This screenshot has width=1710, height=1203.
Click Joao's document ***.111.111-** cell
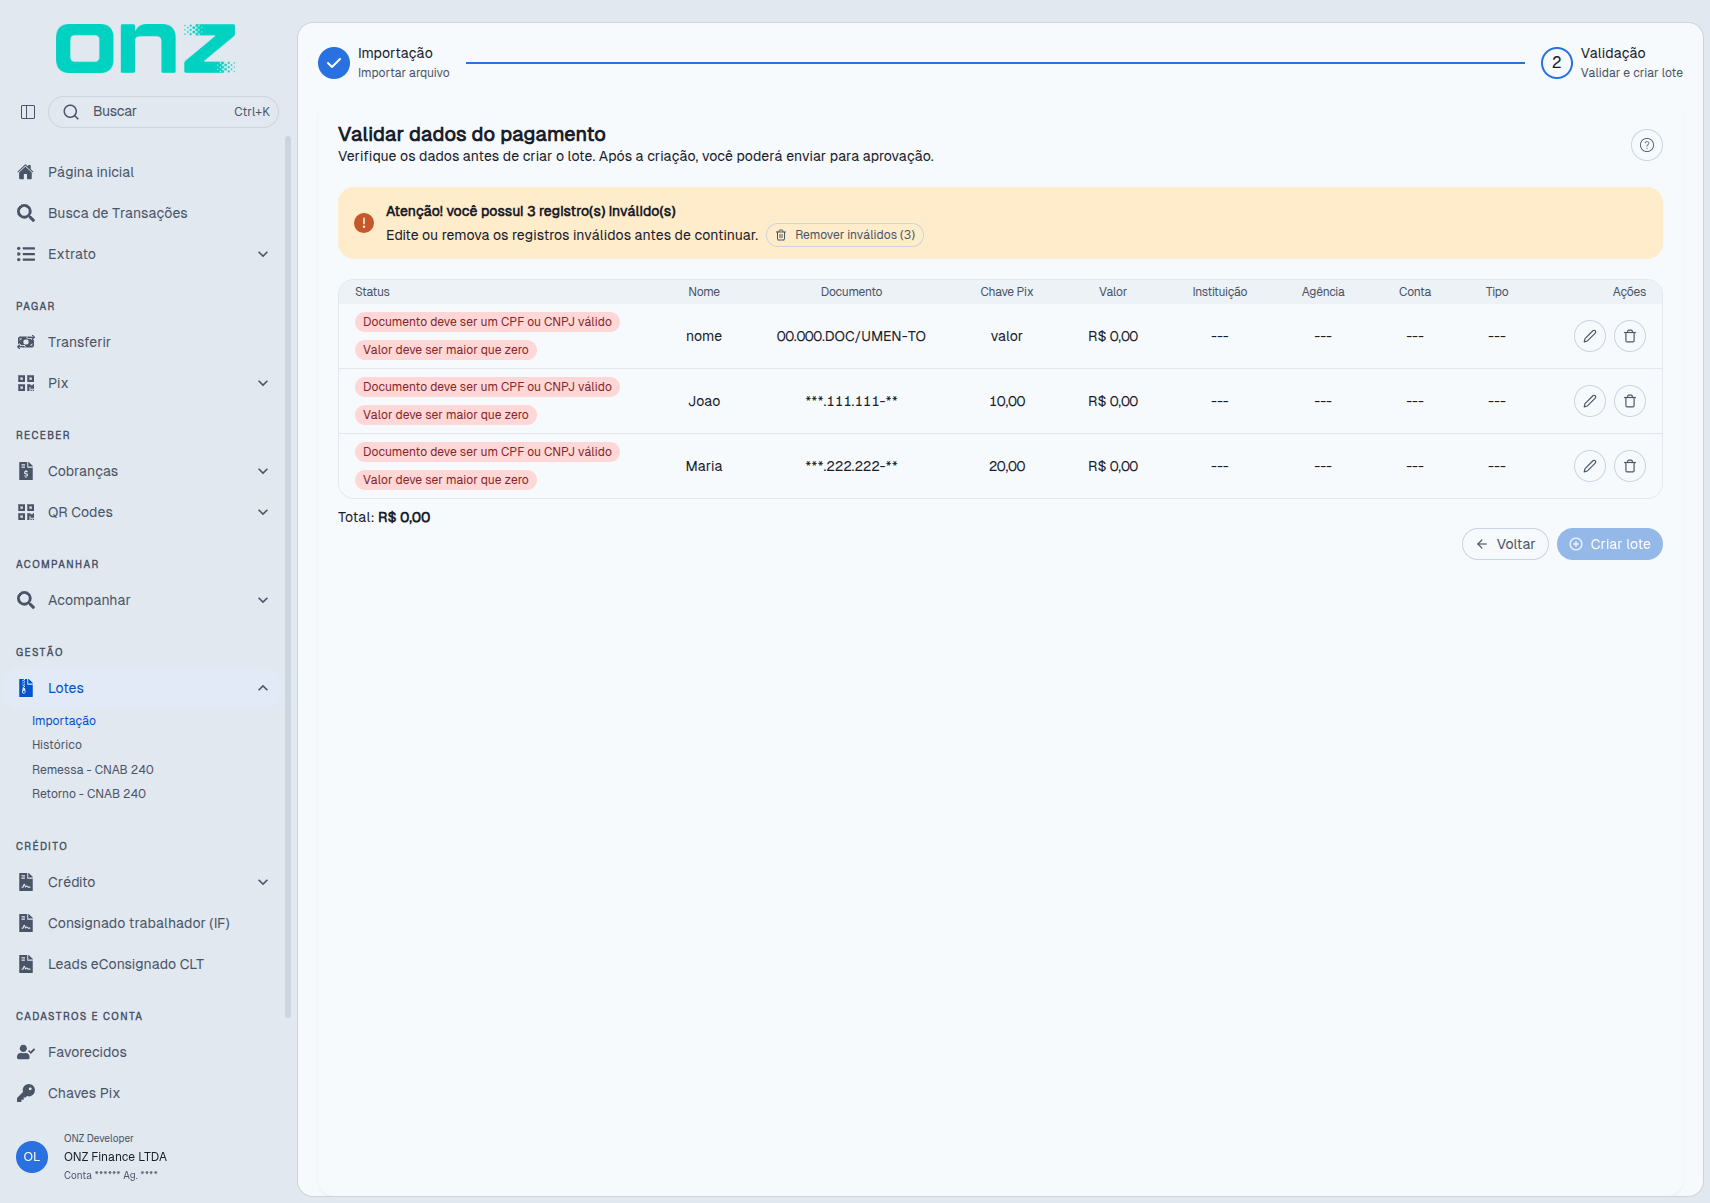pos(851,401)
